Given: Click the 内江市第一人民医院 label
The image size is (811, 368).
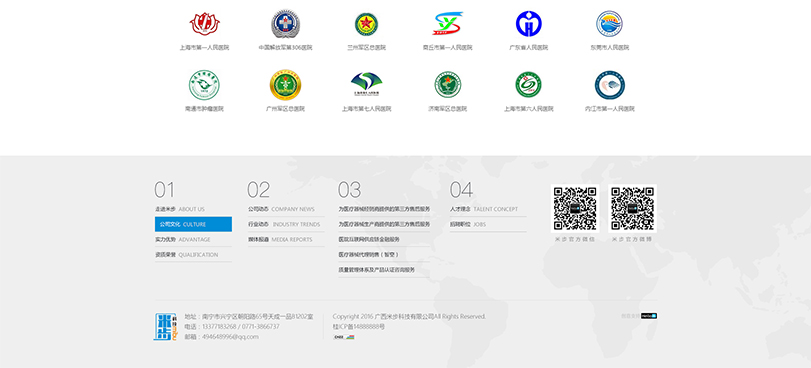Looking at the screenshot, I should tap(609, 109).
